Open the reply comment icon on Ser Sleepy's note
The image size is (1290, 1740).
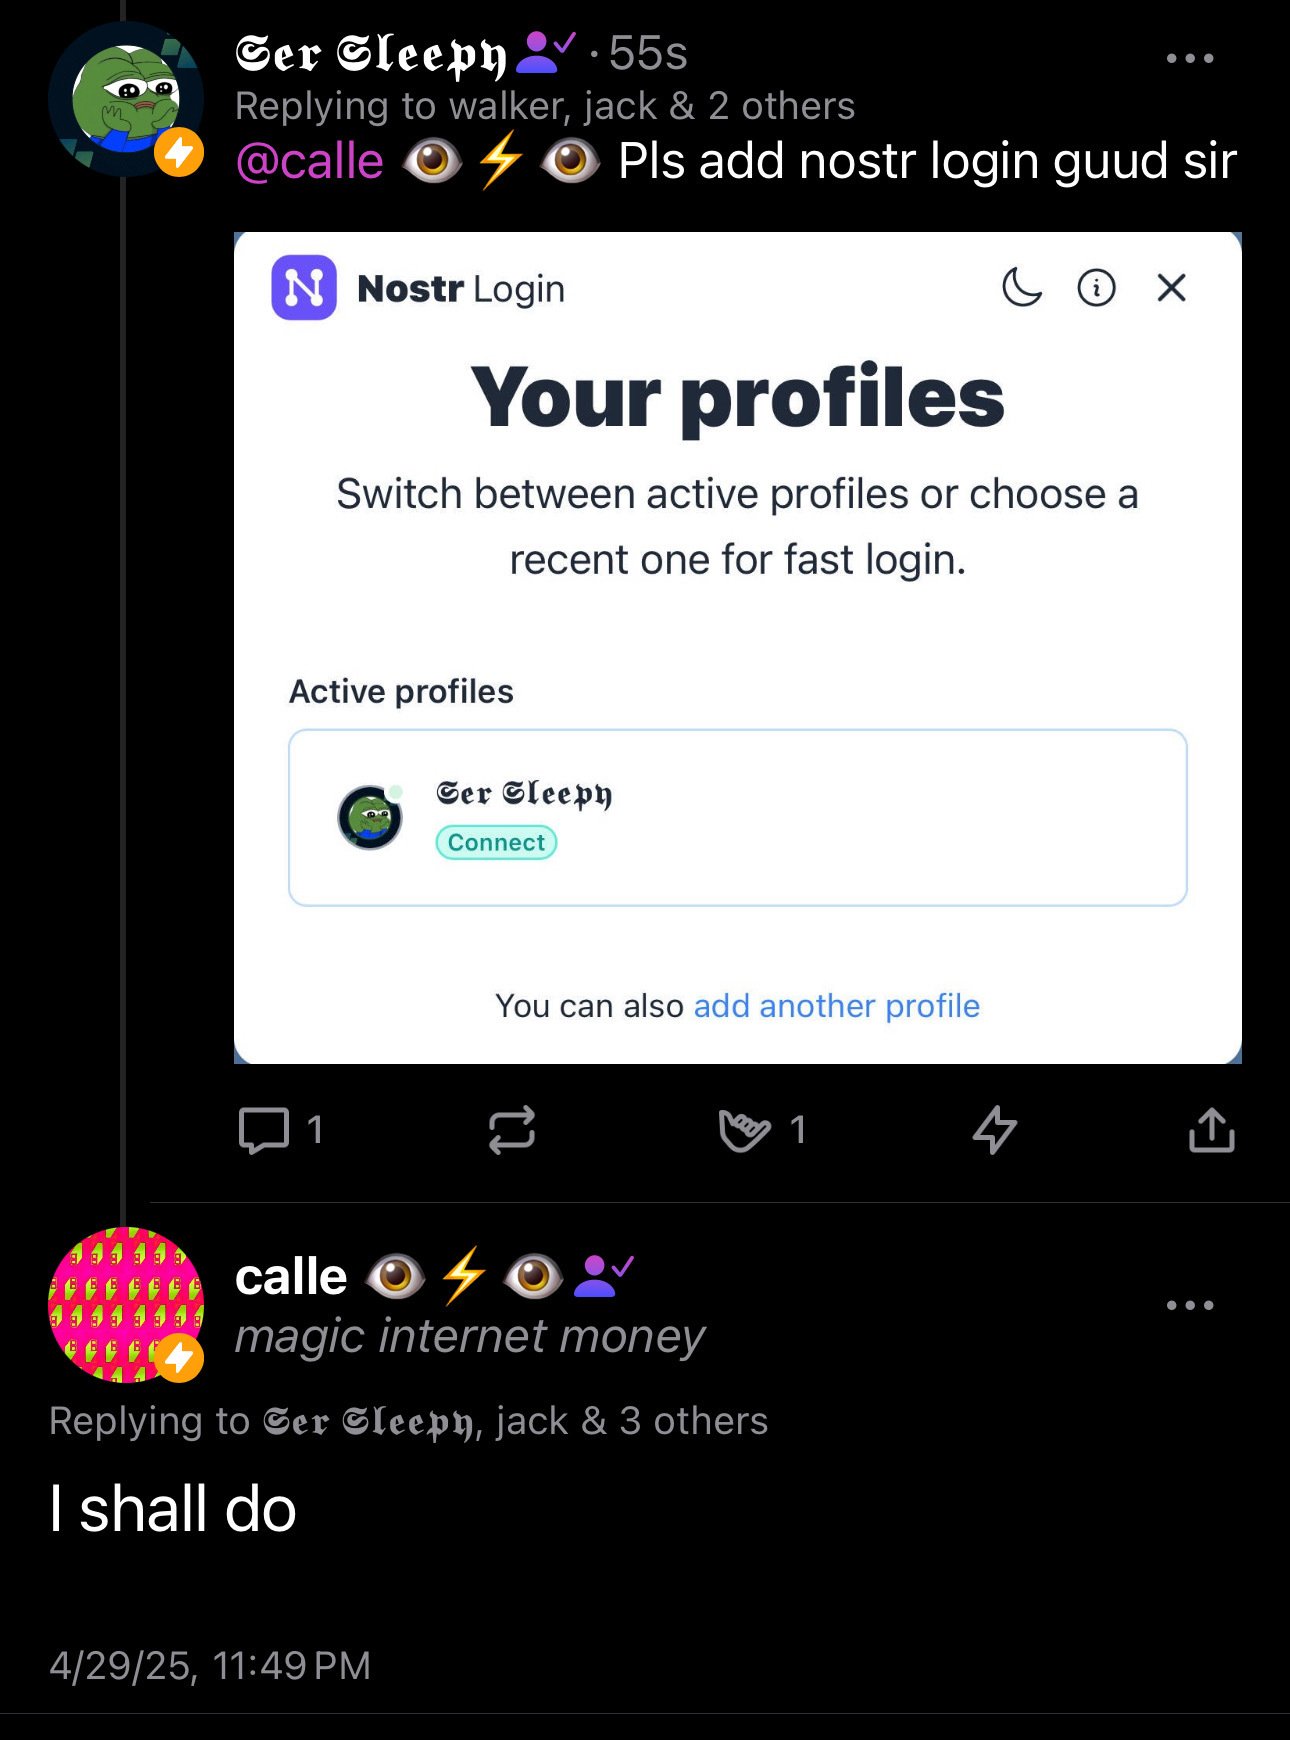264,1131
